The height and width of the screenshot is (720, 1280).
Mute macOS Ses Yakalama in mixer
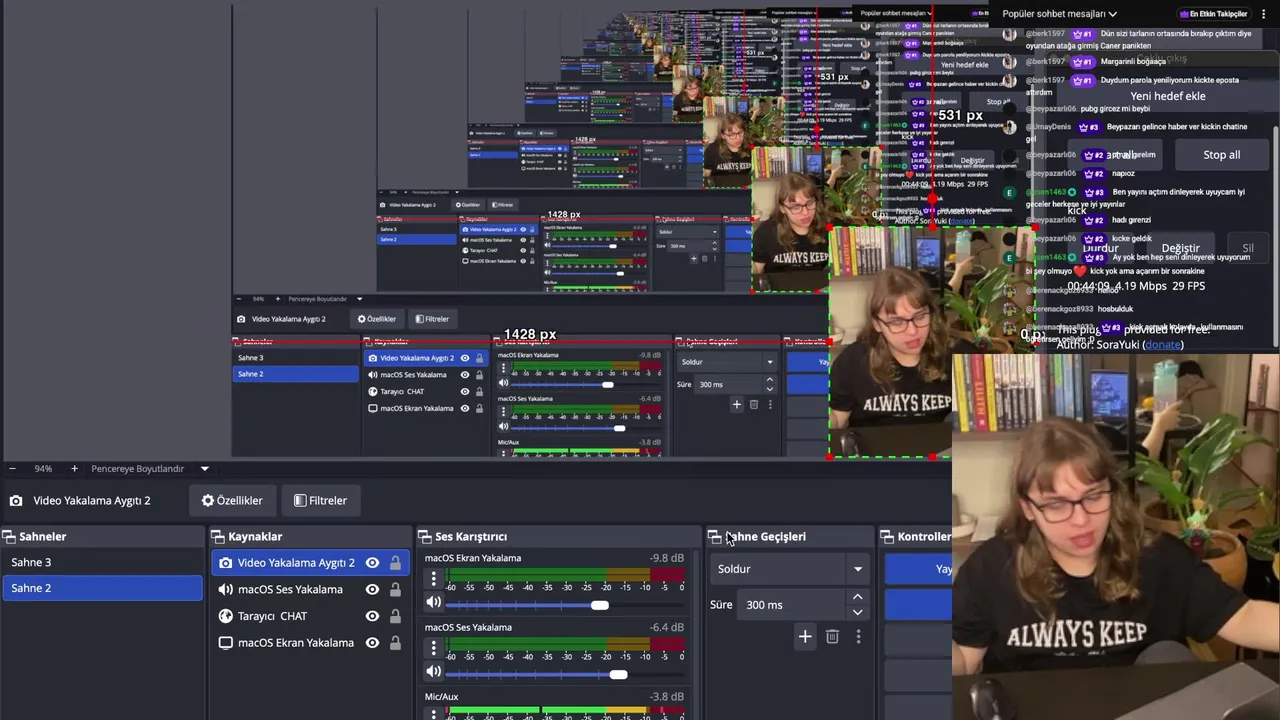(x=433, y=671)
